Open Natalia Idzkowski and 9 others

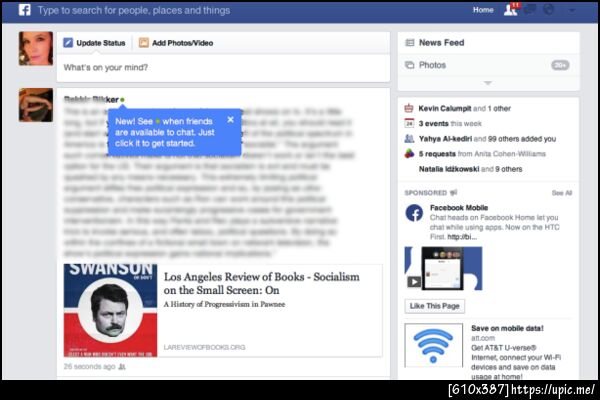(x=470, y=169)
